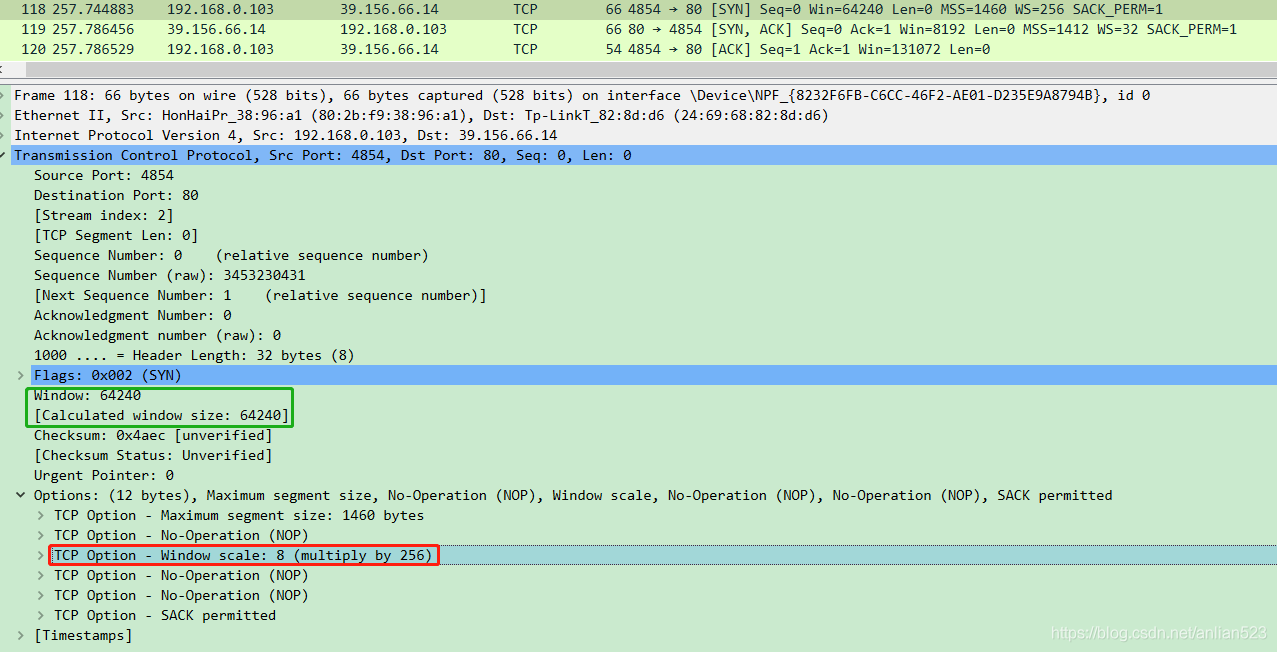This screenshot has height=652, width=1277.
Task: Select packet 118 SYN row in list
Action: [600, 9]
